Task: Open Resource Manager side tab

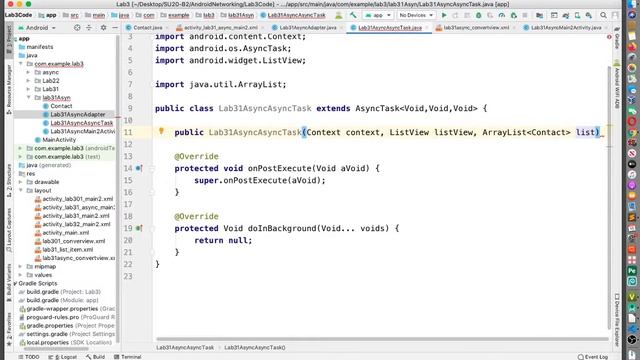Action: (x=9, y=88)
